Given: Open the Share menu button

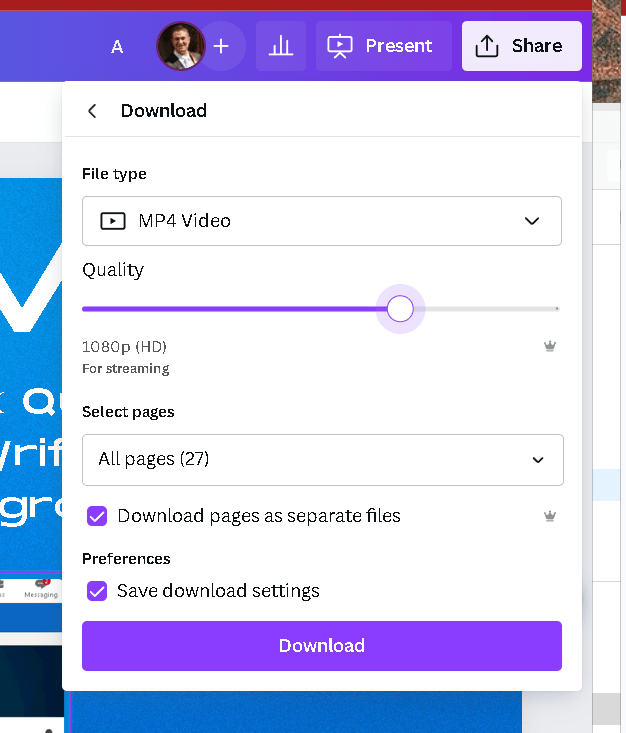Looking at the screenshot, I should coord(522,46).
